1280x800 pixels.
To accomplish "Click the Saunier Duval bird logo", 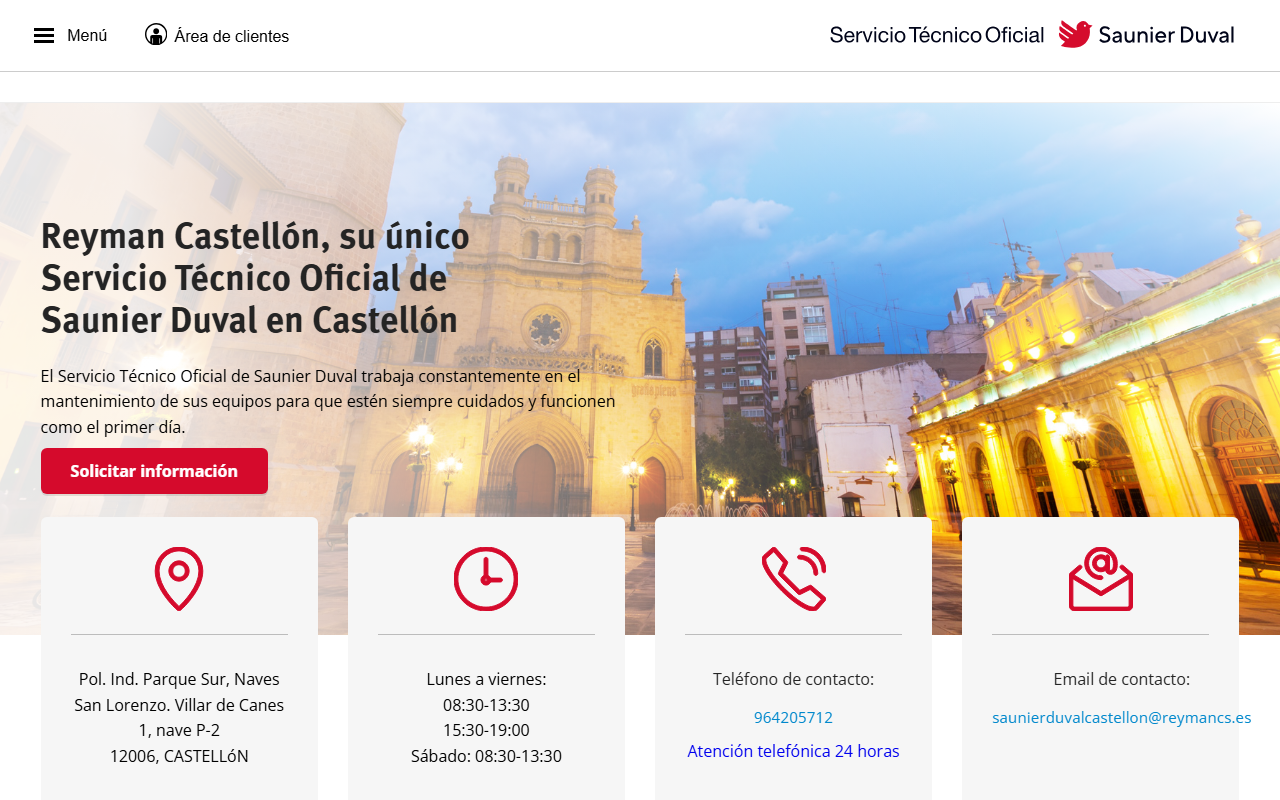I will 1075,34.
